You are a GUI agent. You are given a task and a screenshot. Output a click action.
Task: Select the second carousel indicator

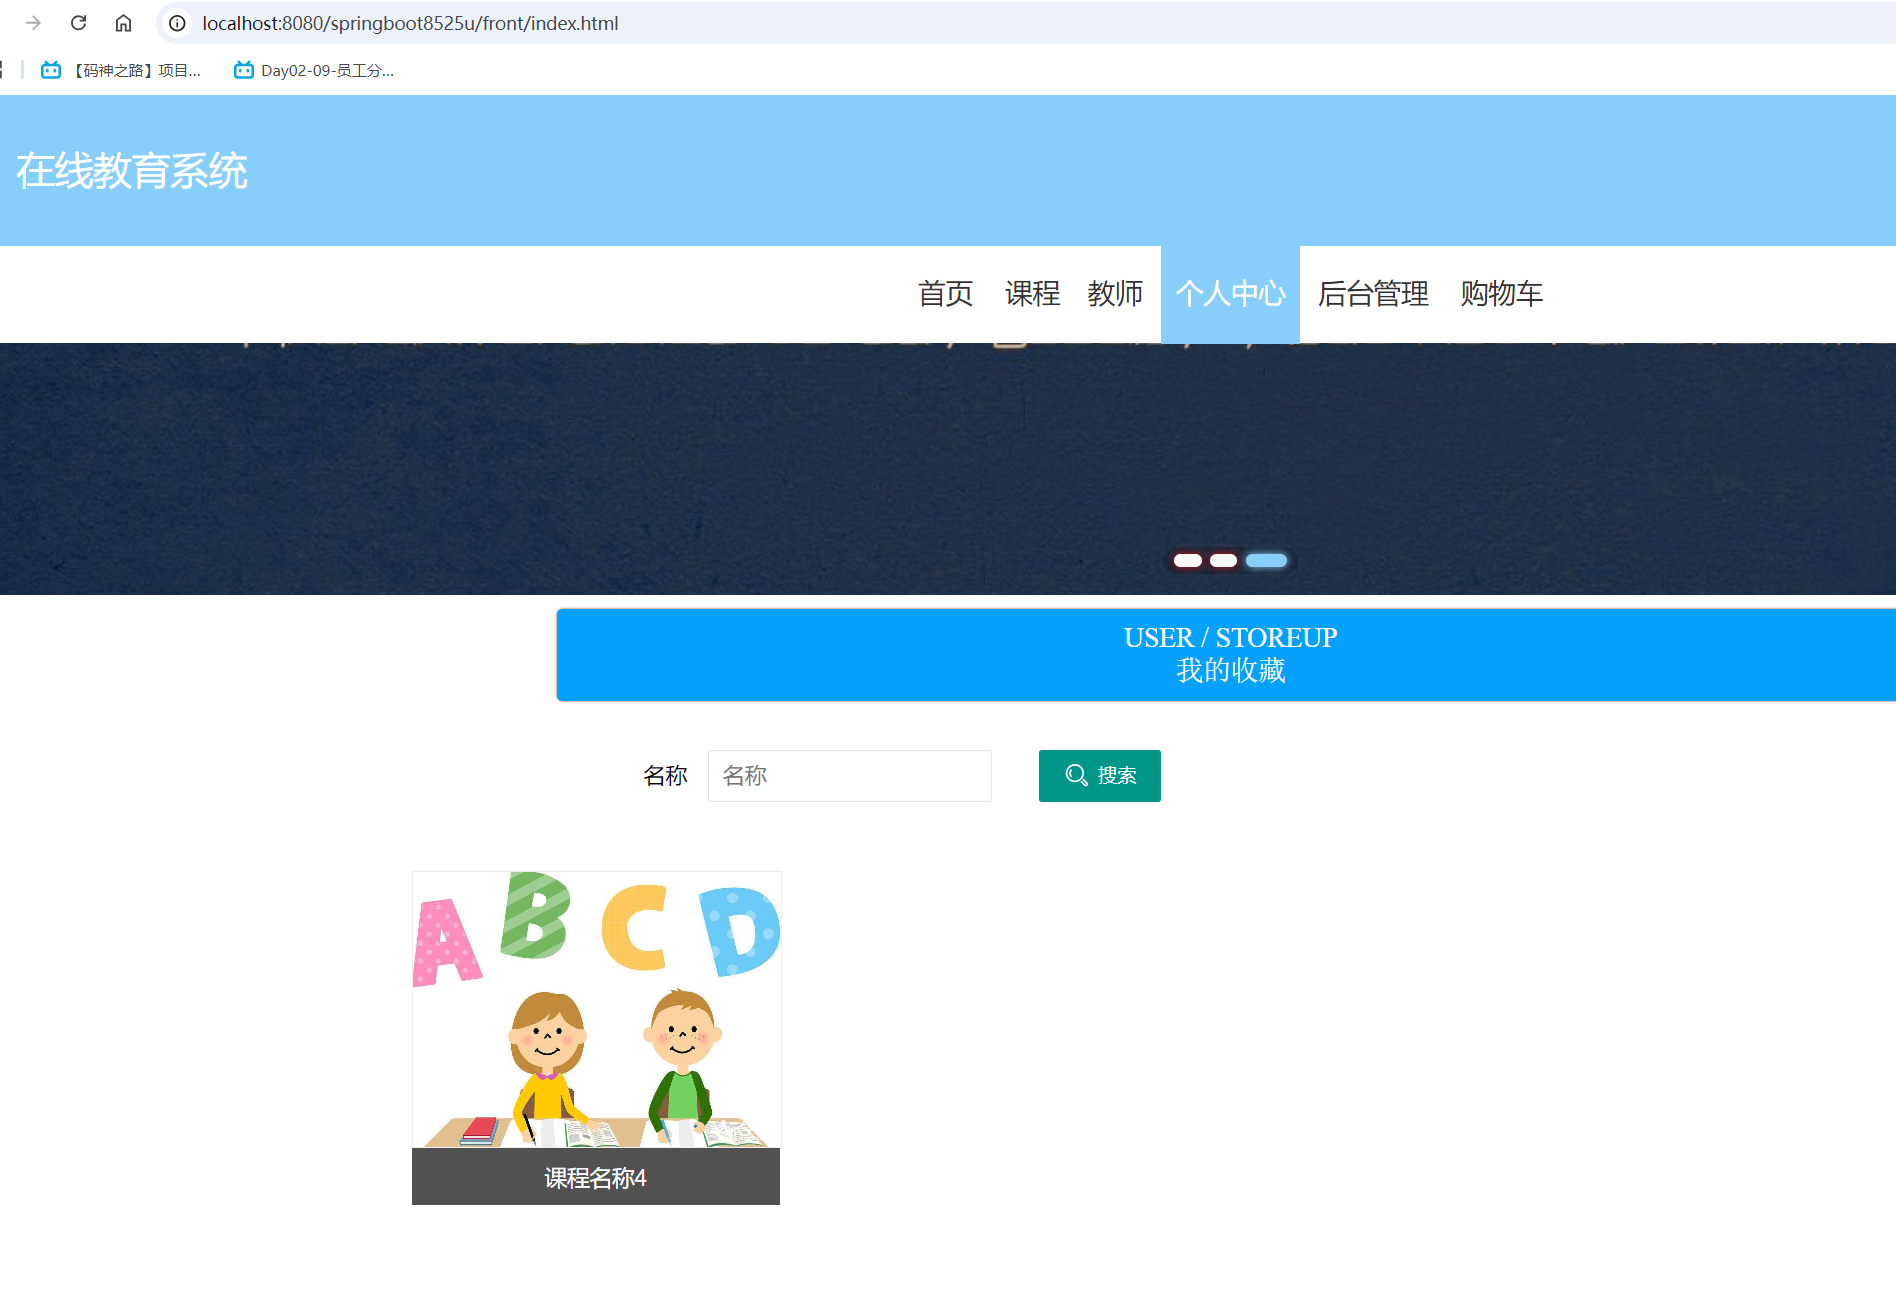pyautogui.click(x=1222, y=560)
